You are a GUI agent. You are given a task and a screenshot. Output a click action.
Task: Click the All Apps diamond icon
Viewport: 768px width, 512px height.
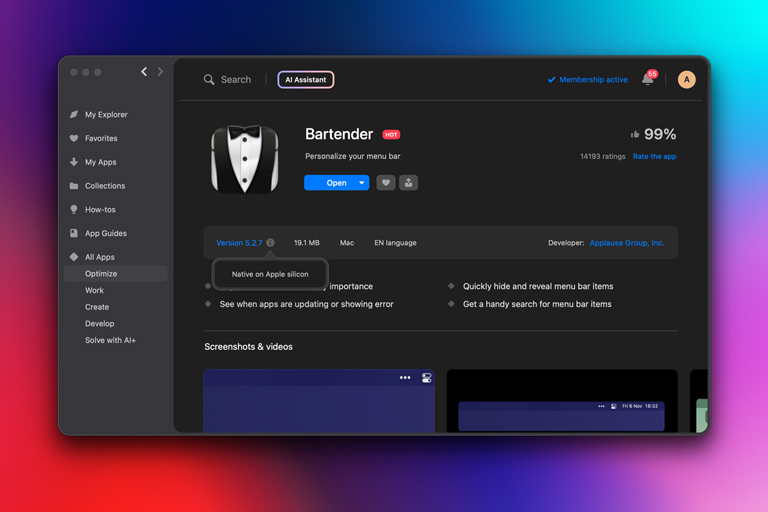point(74,257)
